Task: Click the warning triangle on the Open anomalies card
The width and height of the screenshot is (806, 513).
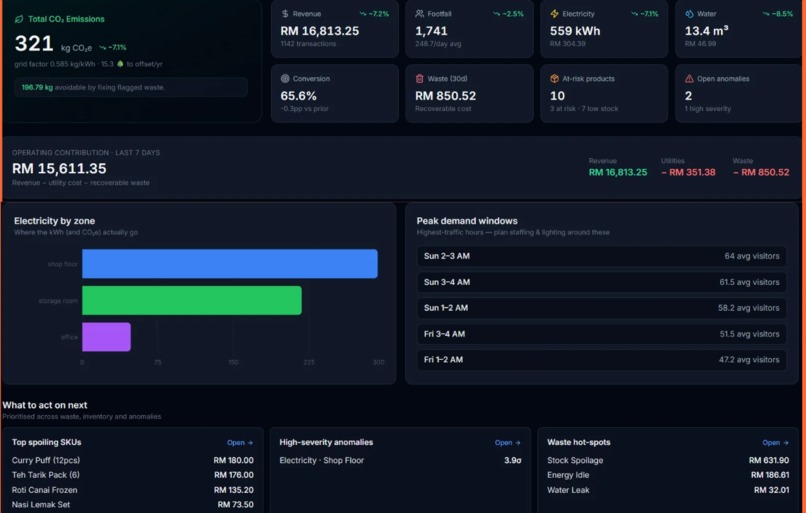Action: point(689,79)
